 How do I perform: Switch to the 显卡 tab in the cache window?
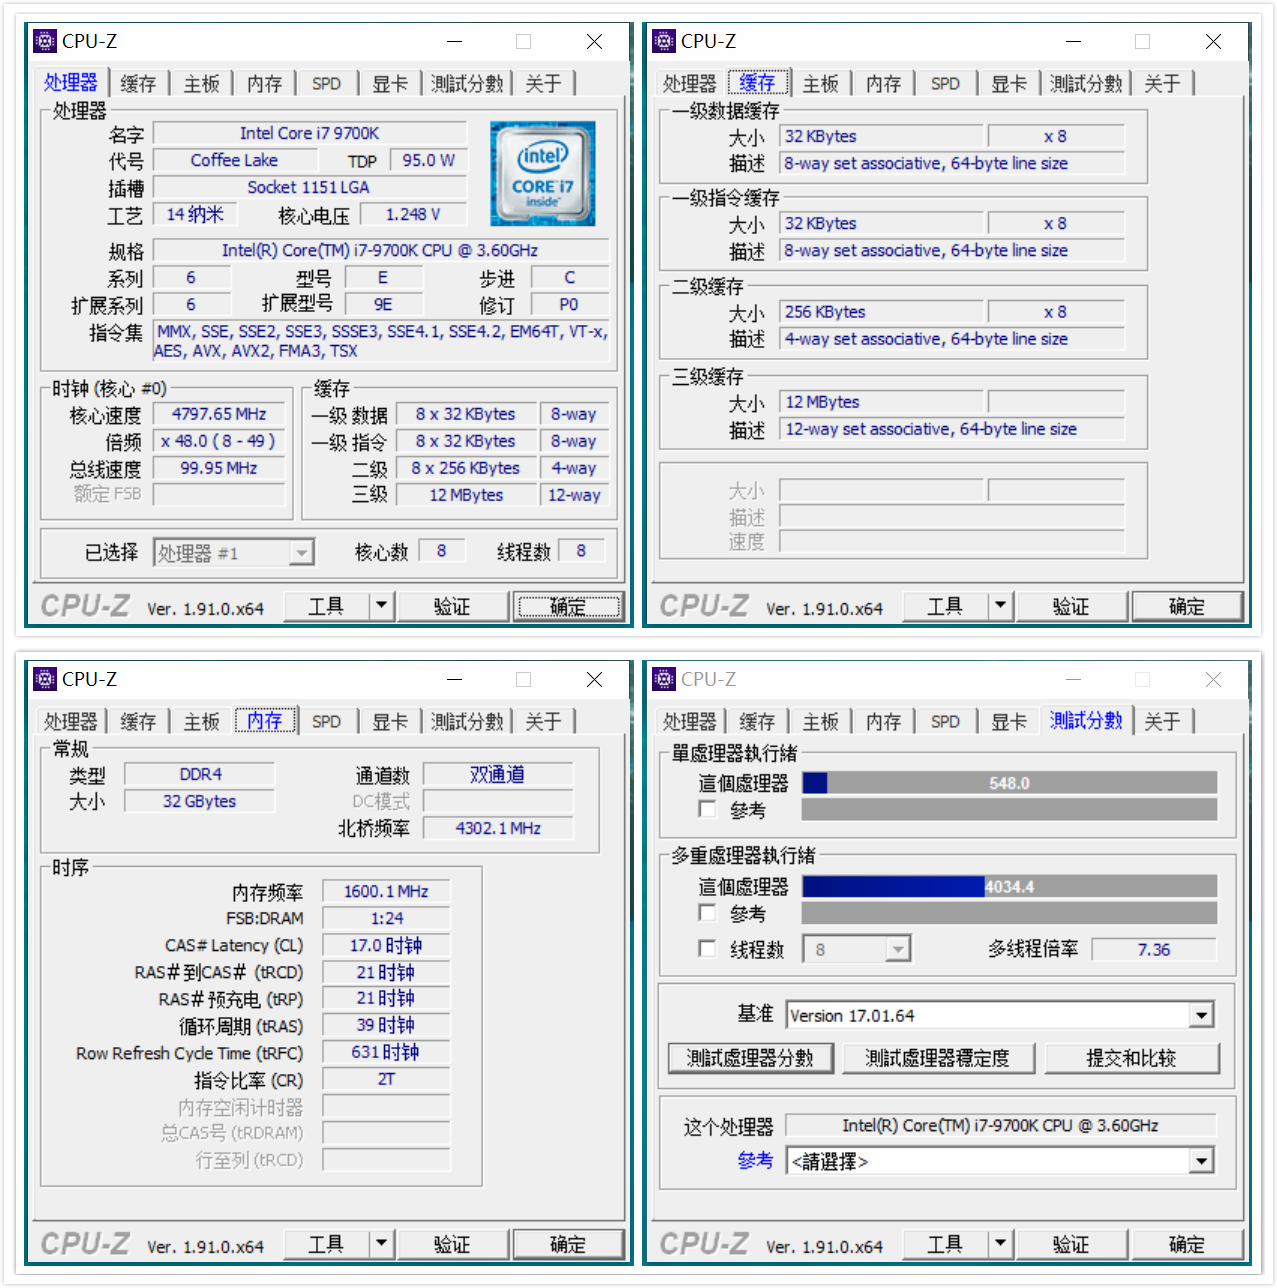pos(1008,83)
